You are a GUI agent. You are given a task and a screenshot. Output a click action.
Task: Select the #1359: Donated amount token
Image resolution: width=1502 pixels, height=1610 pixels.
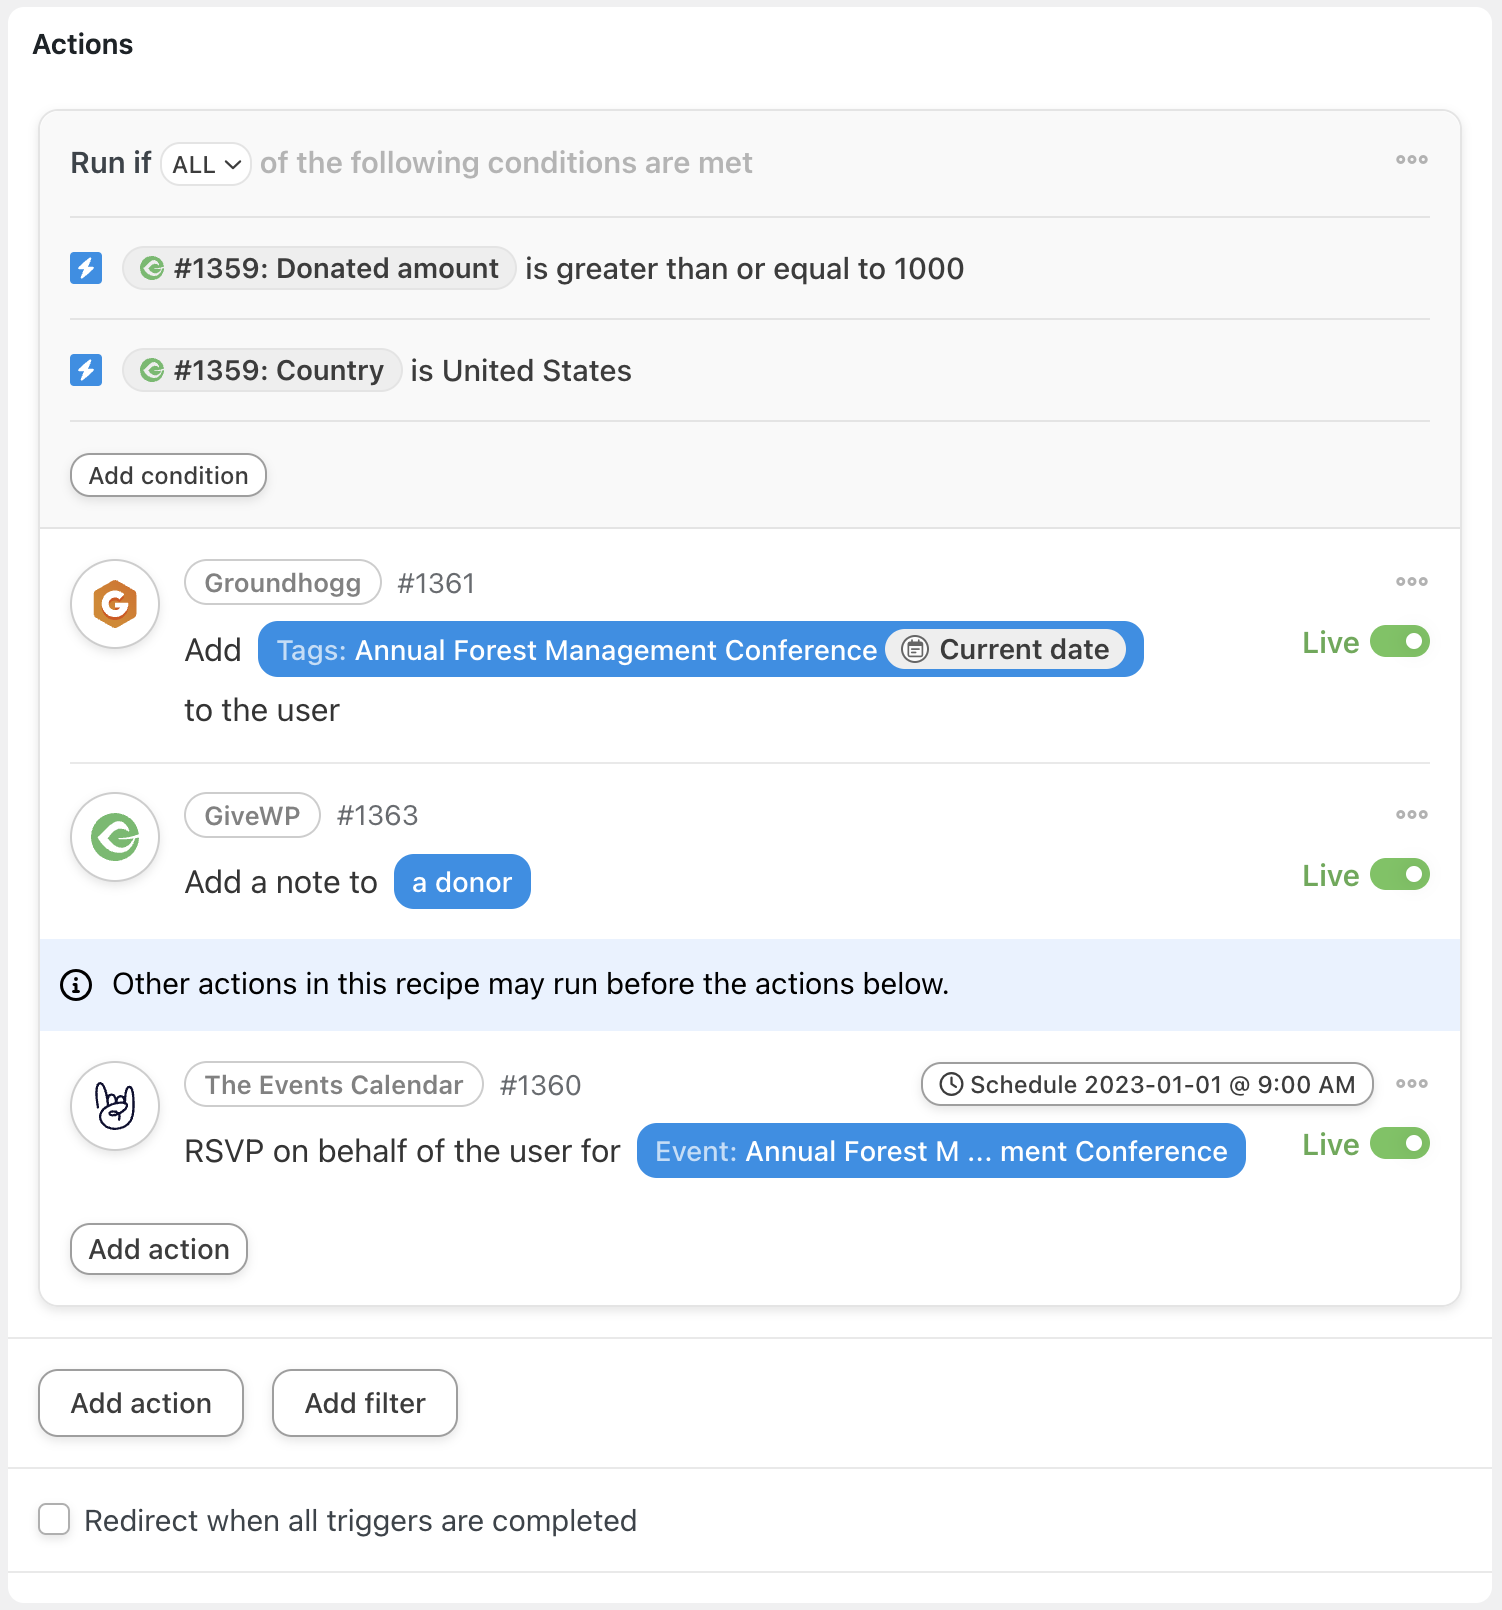[319, 268]
